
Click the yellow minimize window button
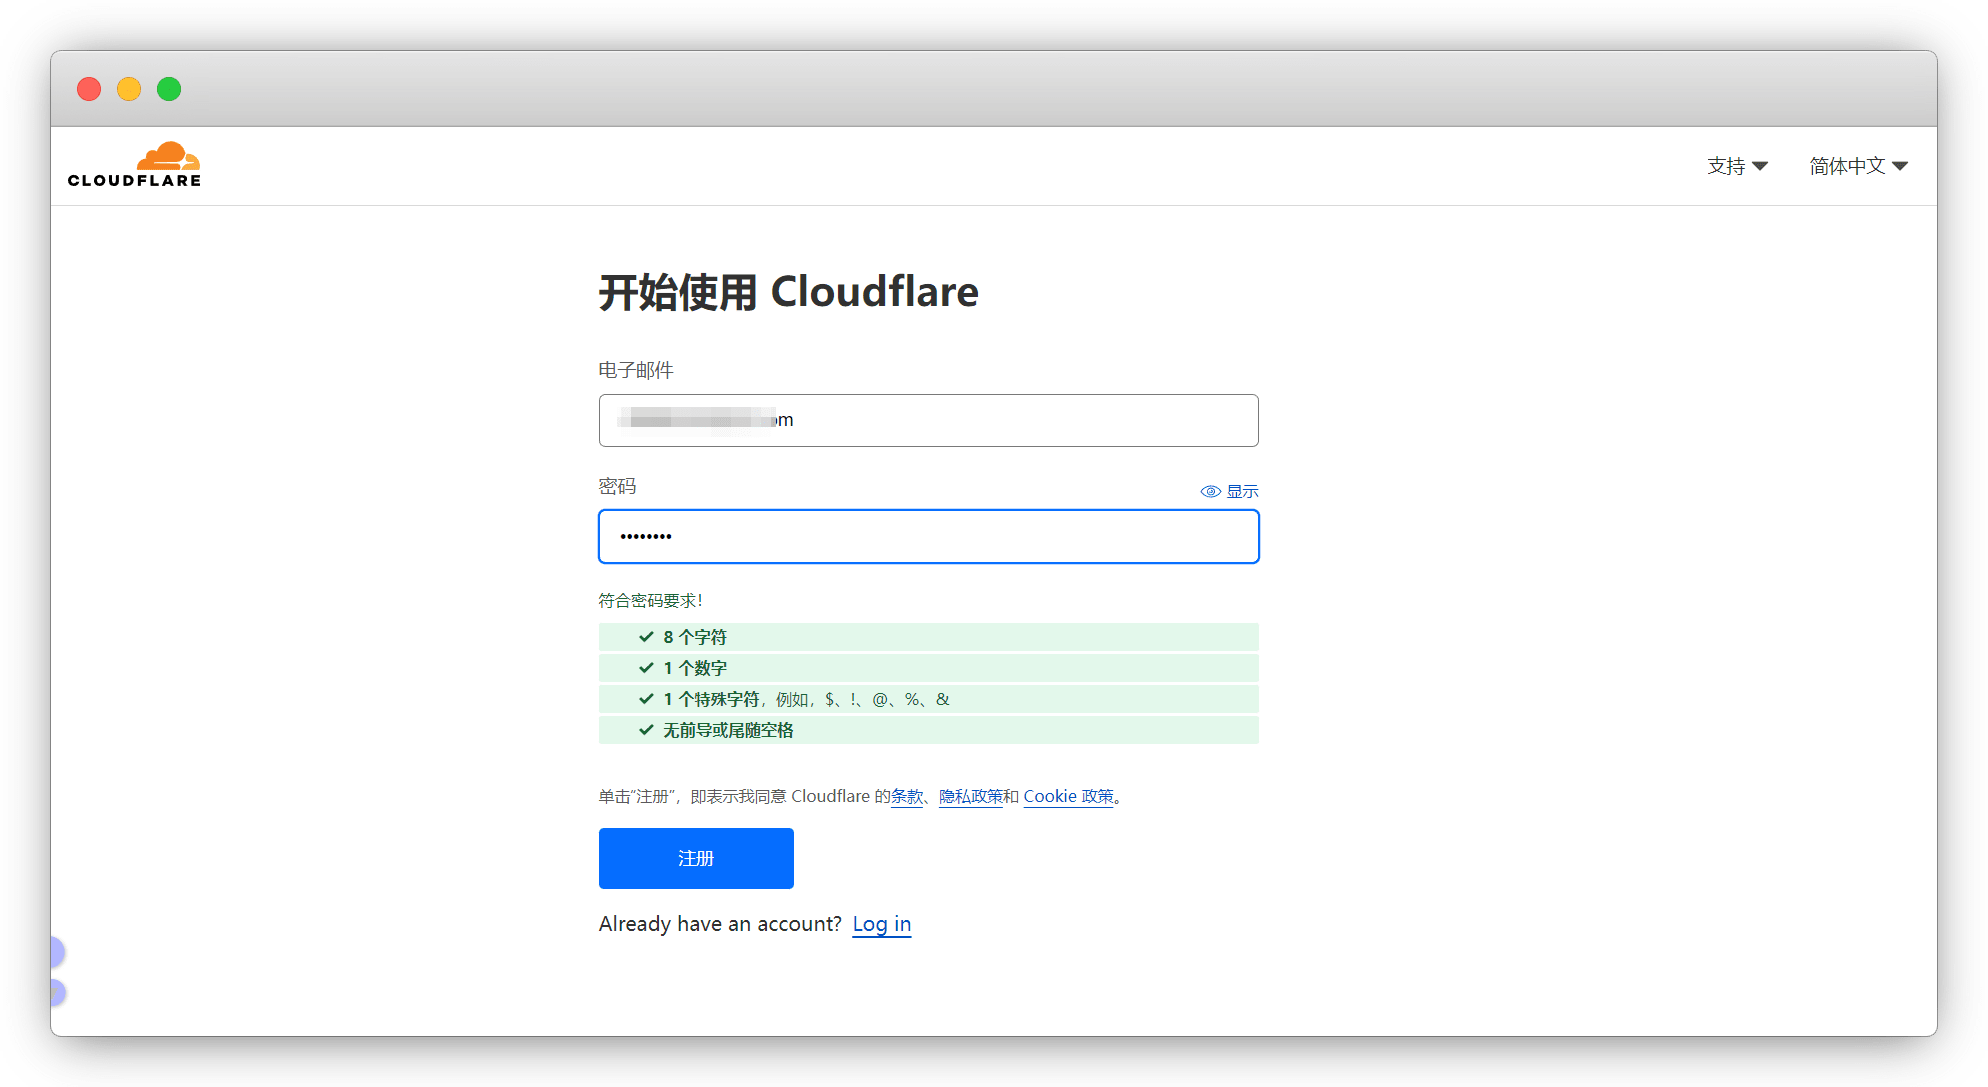pyautogui.click(x=129, y=89)
